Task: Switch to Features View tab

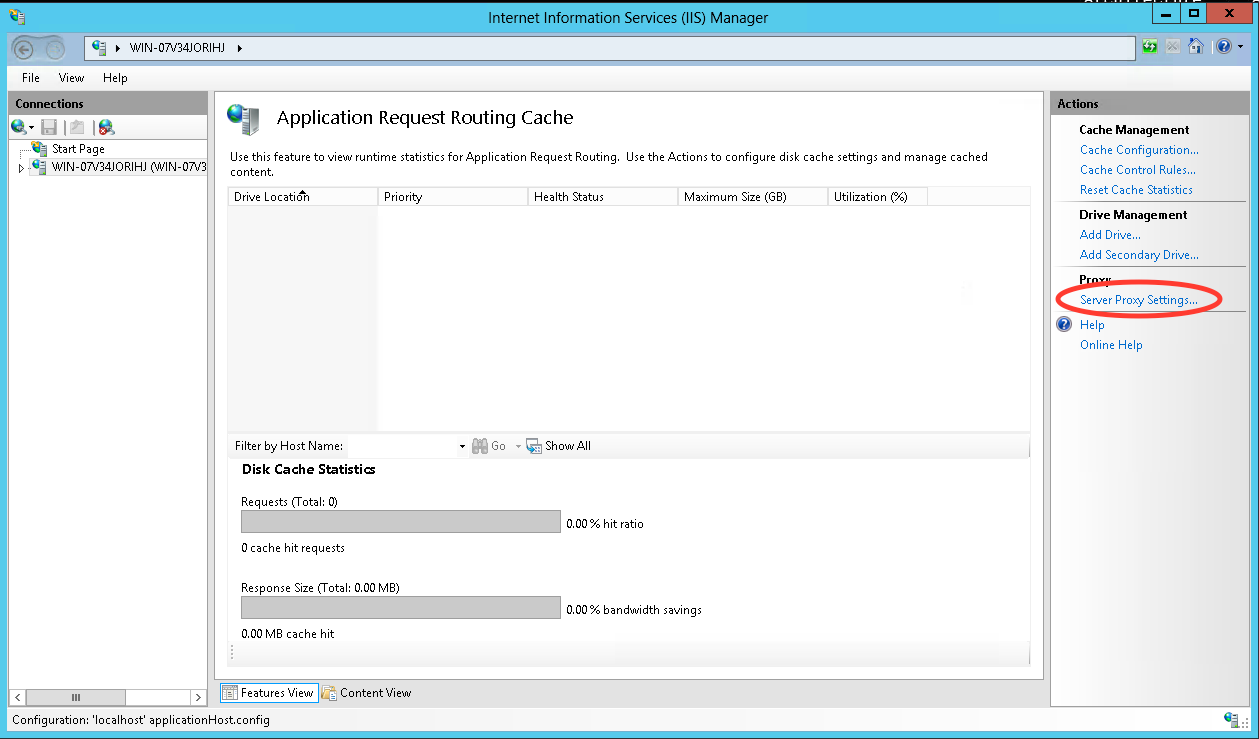Action: (x=268, y=693)
